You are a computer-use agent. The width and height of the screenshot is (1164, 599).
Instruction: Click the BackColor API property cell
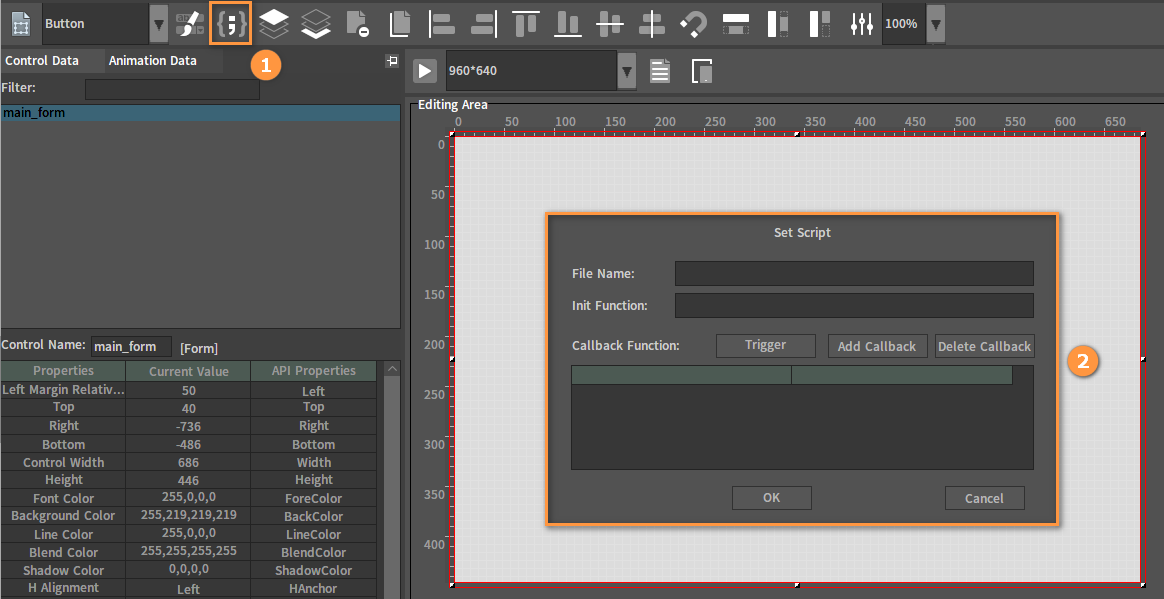[313, 517]
